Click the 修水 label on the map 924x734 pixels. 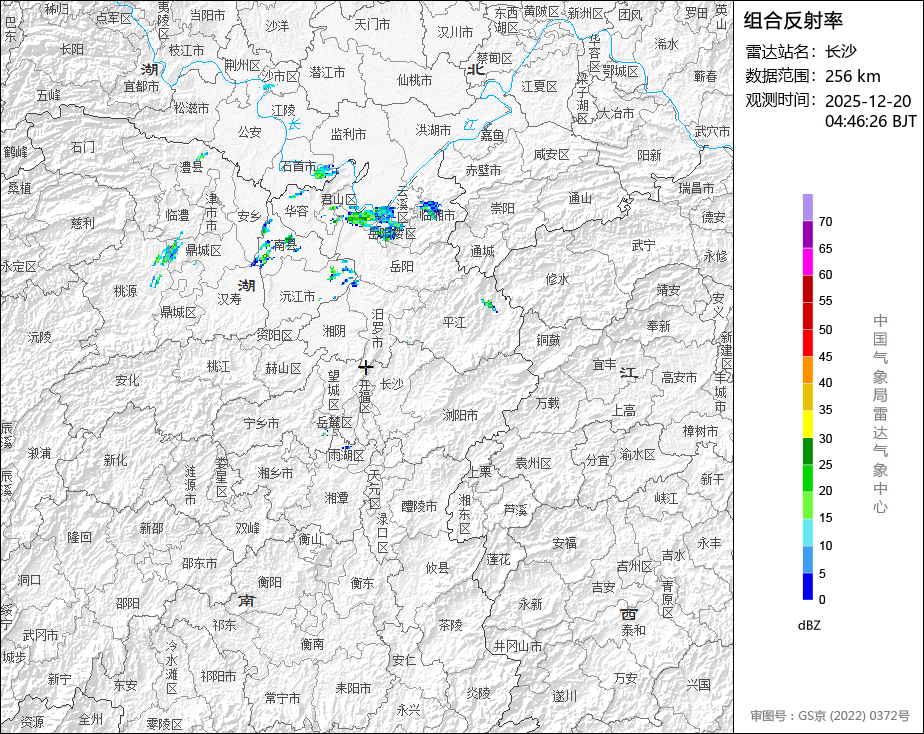[x=557, y=279]
